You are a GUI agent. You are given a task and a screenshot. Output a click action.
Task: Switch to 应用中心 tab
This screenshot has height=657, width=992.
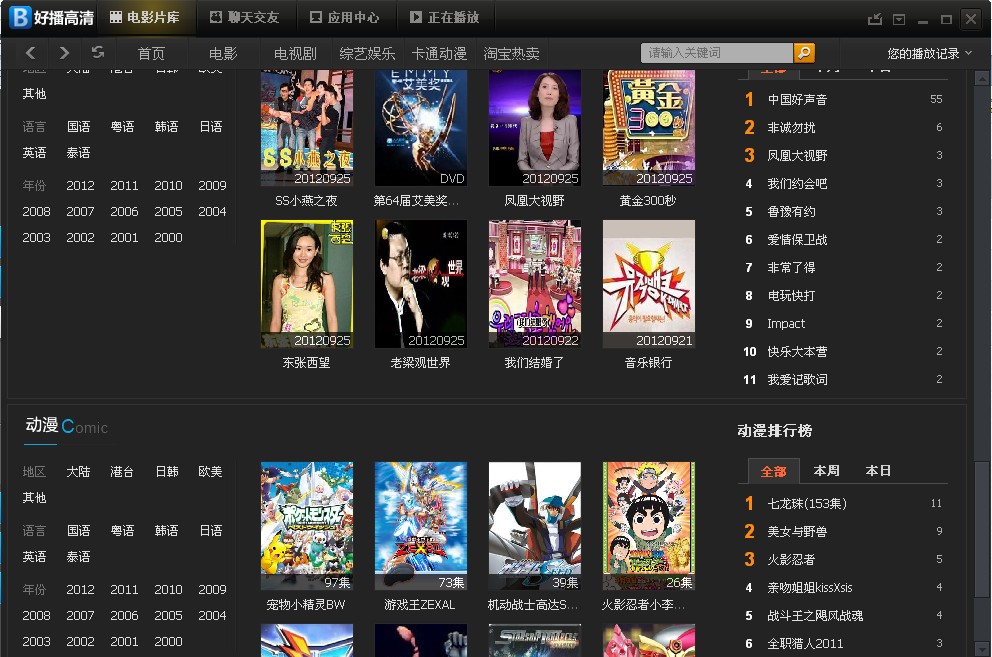[x=345, y=18]
